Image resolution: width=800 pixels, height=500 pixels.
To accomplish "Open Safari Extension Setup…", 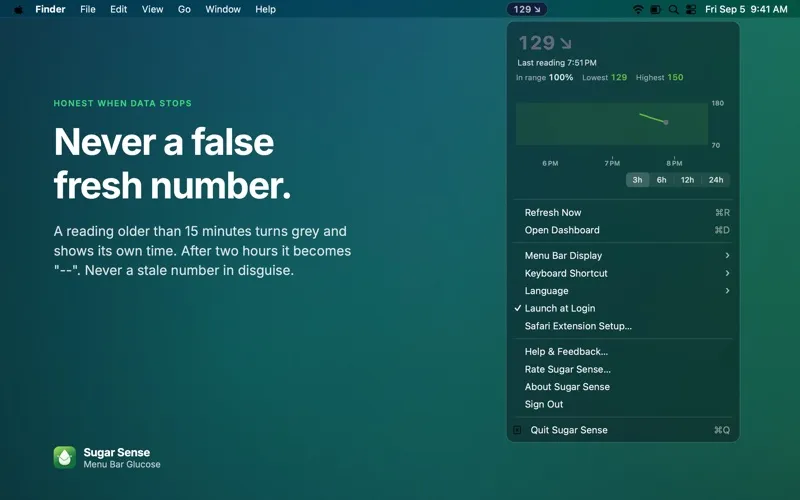I will pos(623,326).
